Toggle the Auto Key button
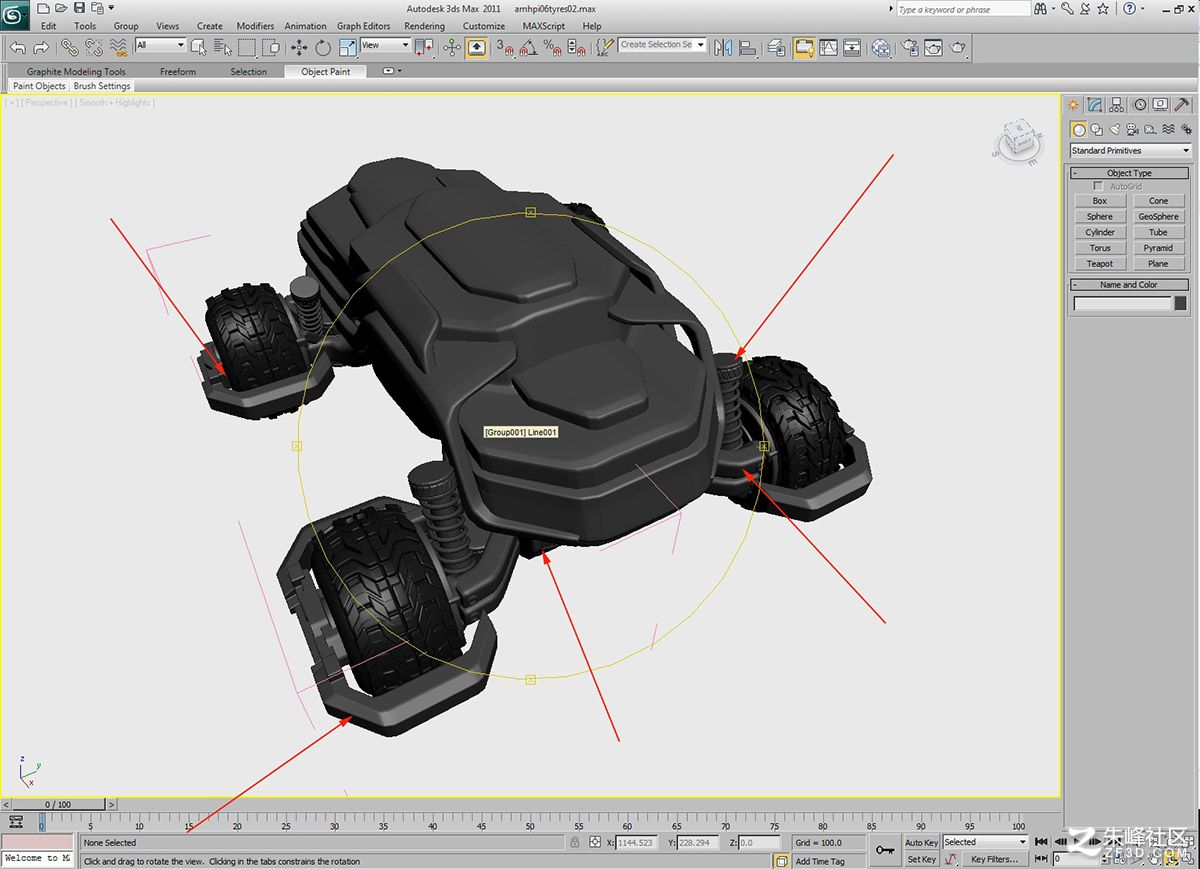The width and height of the screenshot is (1200, 869). 921,843
